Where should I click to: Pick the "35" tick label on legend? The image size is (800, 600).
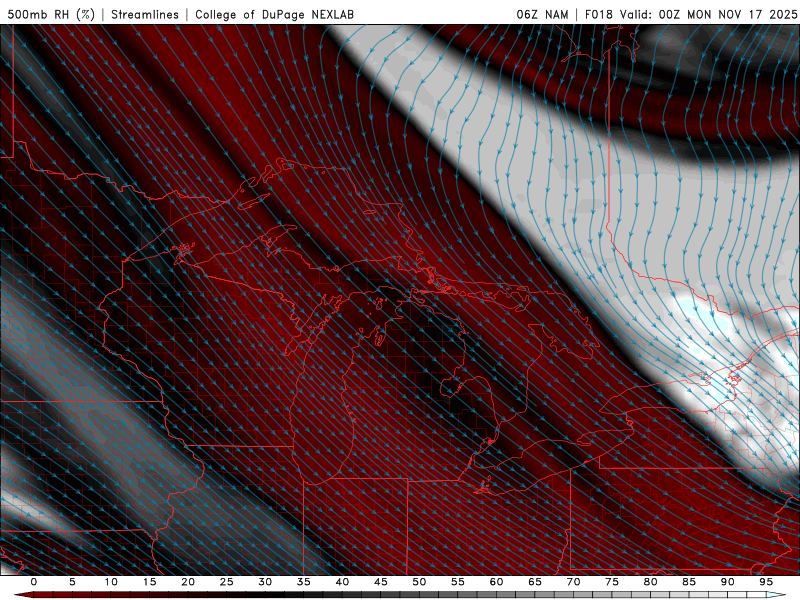(x=304, y=582)
